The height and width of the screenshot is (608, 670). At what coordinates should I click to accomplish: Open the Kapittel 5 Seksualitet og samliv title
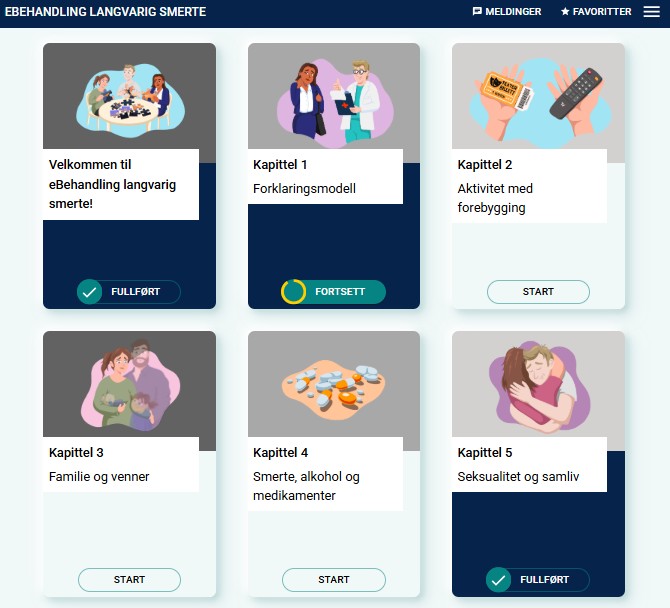(518, 464)
